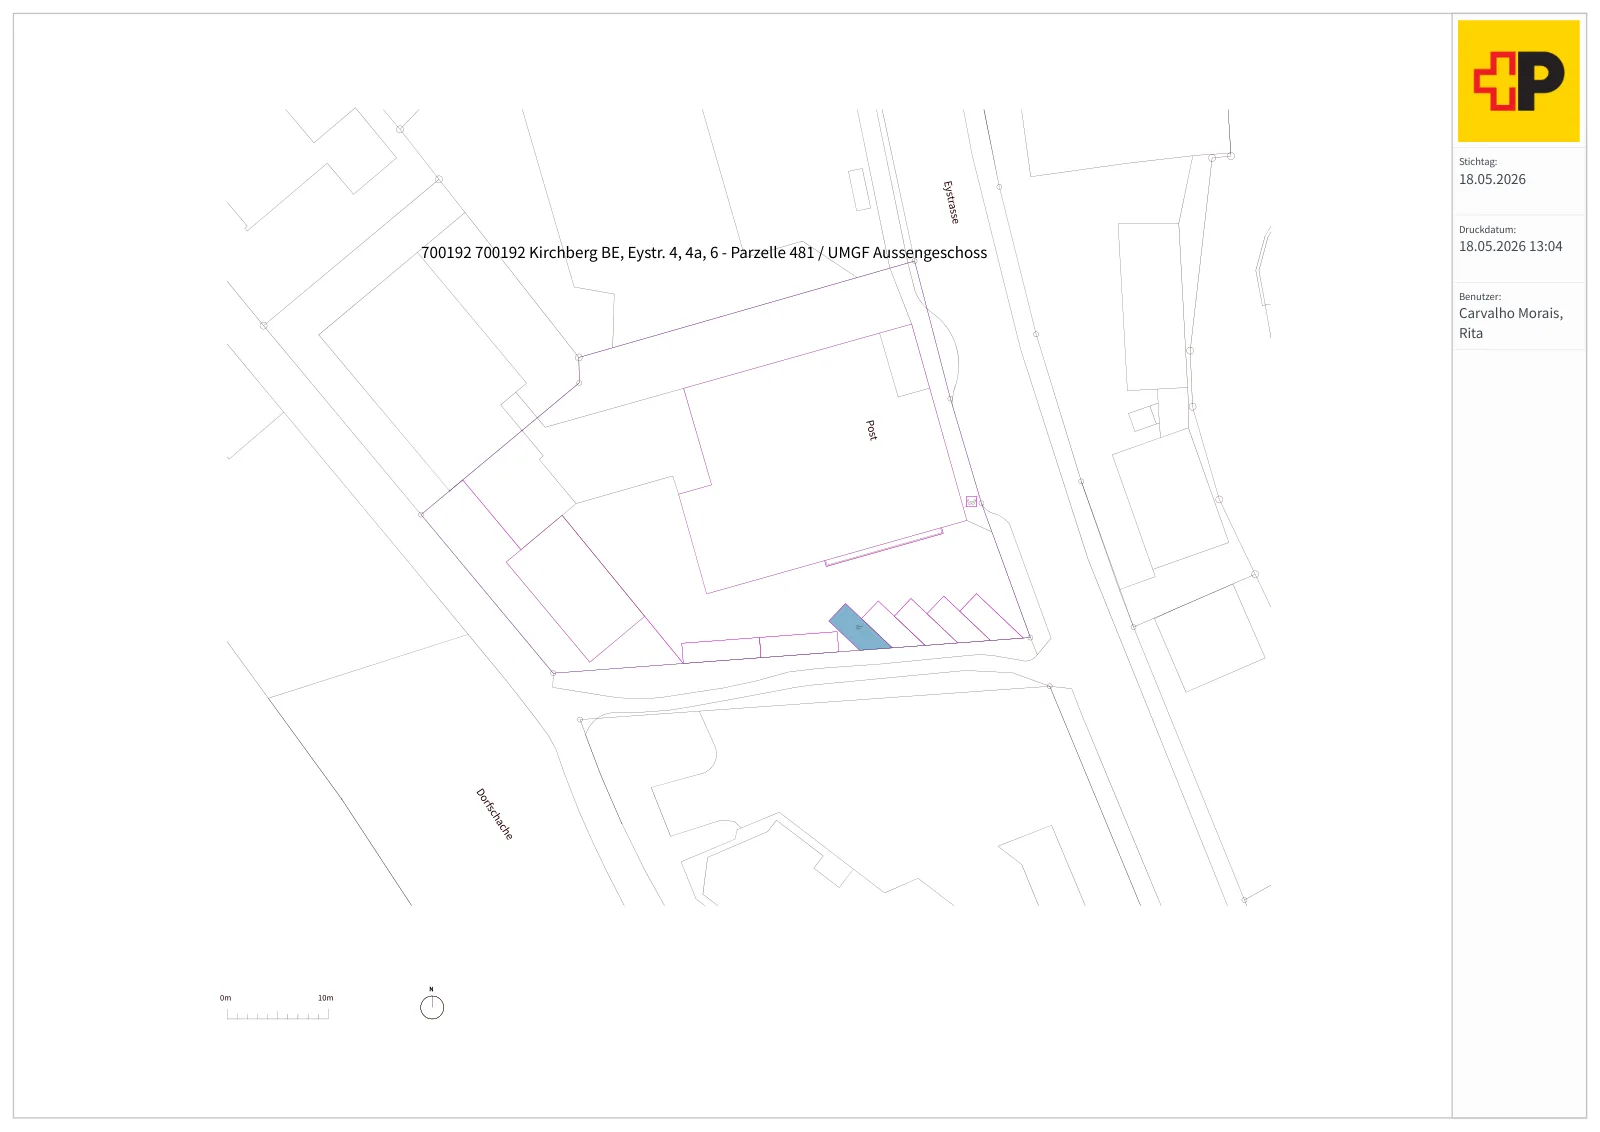Click the 'Post' building label
This screenshot has height=1132, width=1600.
pos(871,430)
